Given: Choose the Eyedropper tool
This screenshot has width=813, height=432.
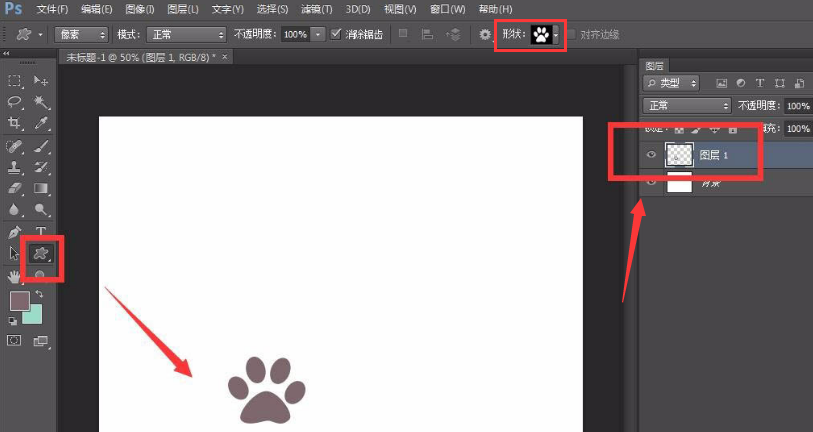Looking at the screenshot, I should pos(41,123).
